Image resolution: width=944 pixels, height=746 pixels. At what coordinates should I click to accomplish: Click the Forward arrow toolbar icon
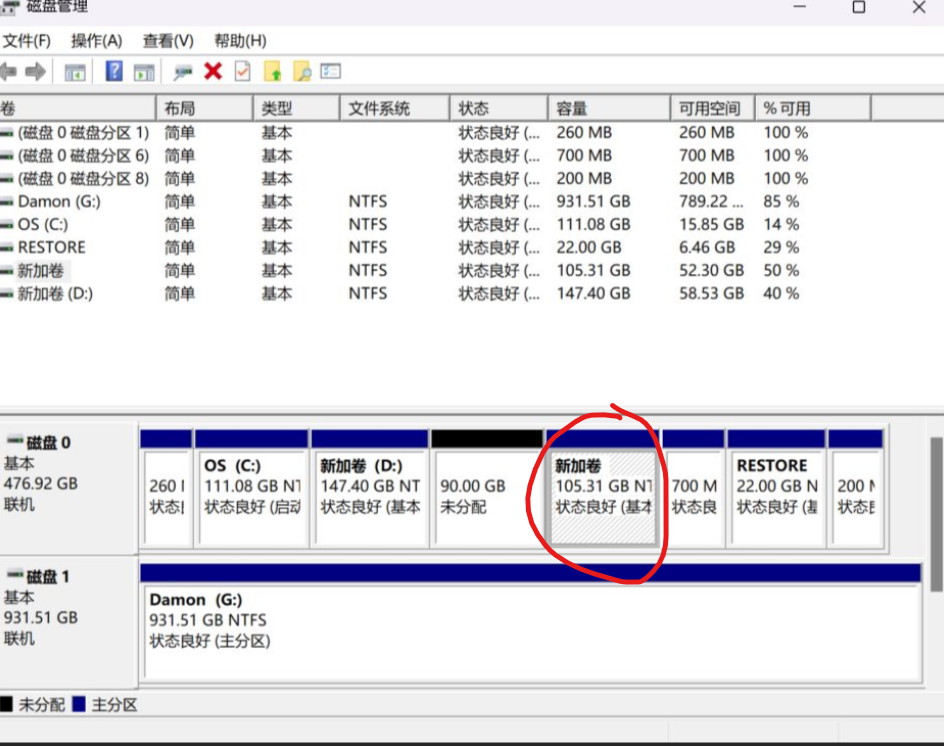[x=36, y=72]
